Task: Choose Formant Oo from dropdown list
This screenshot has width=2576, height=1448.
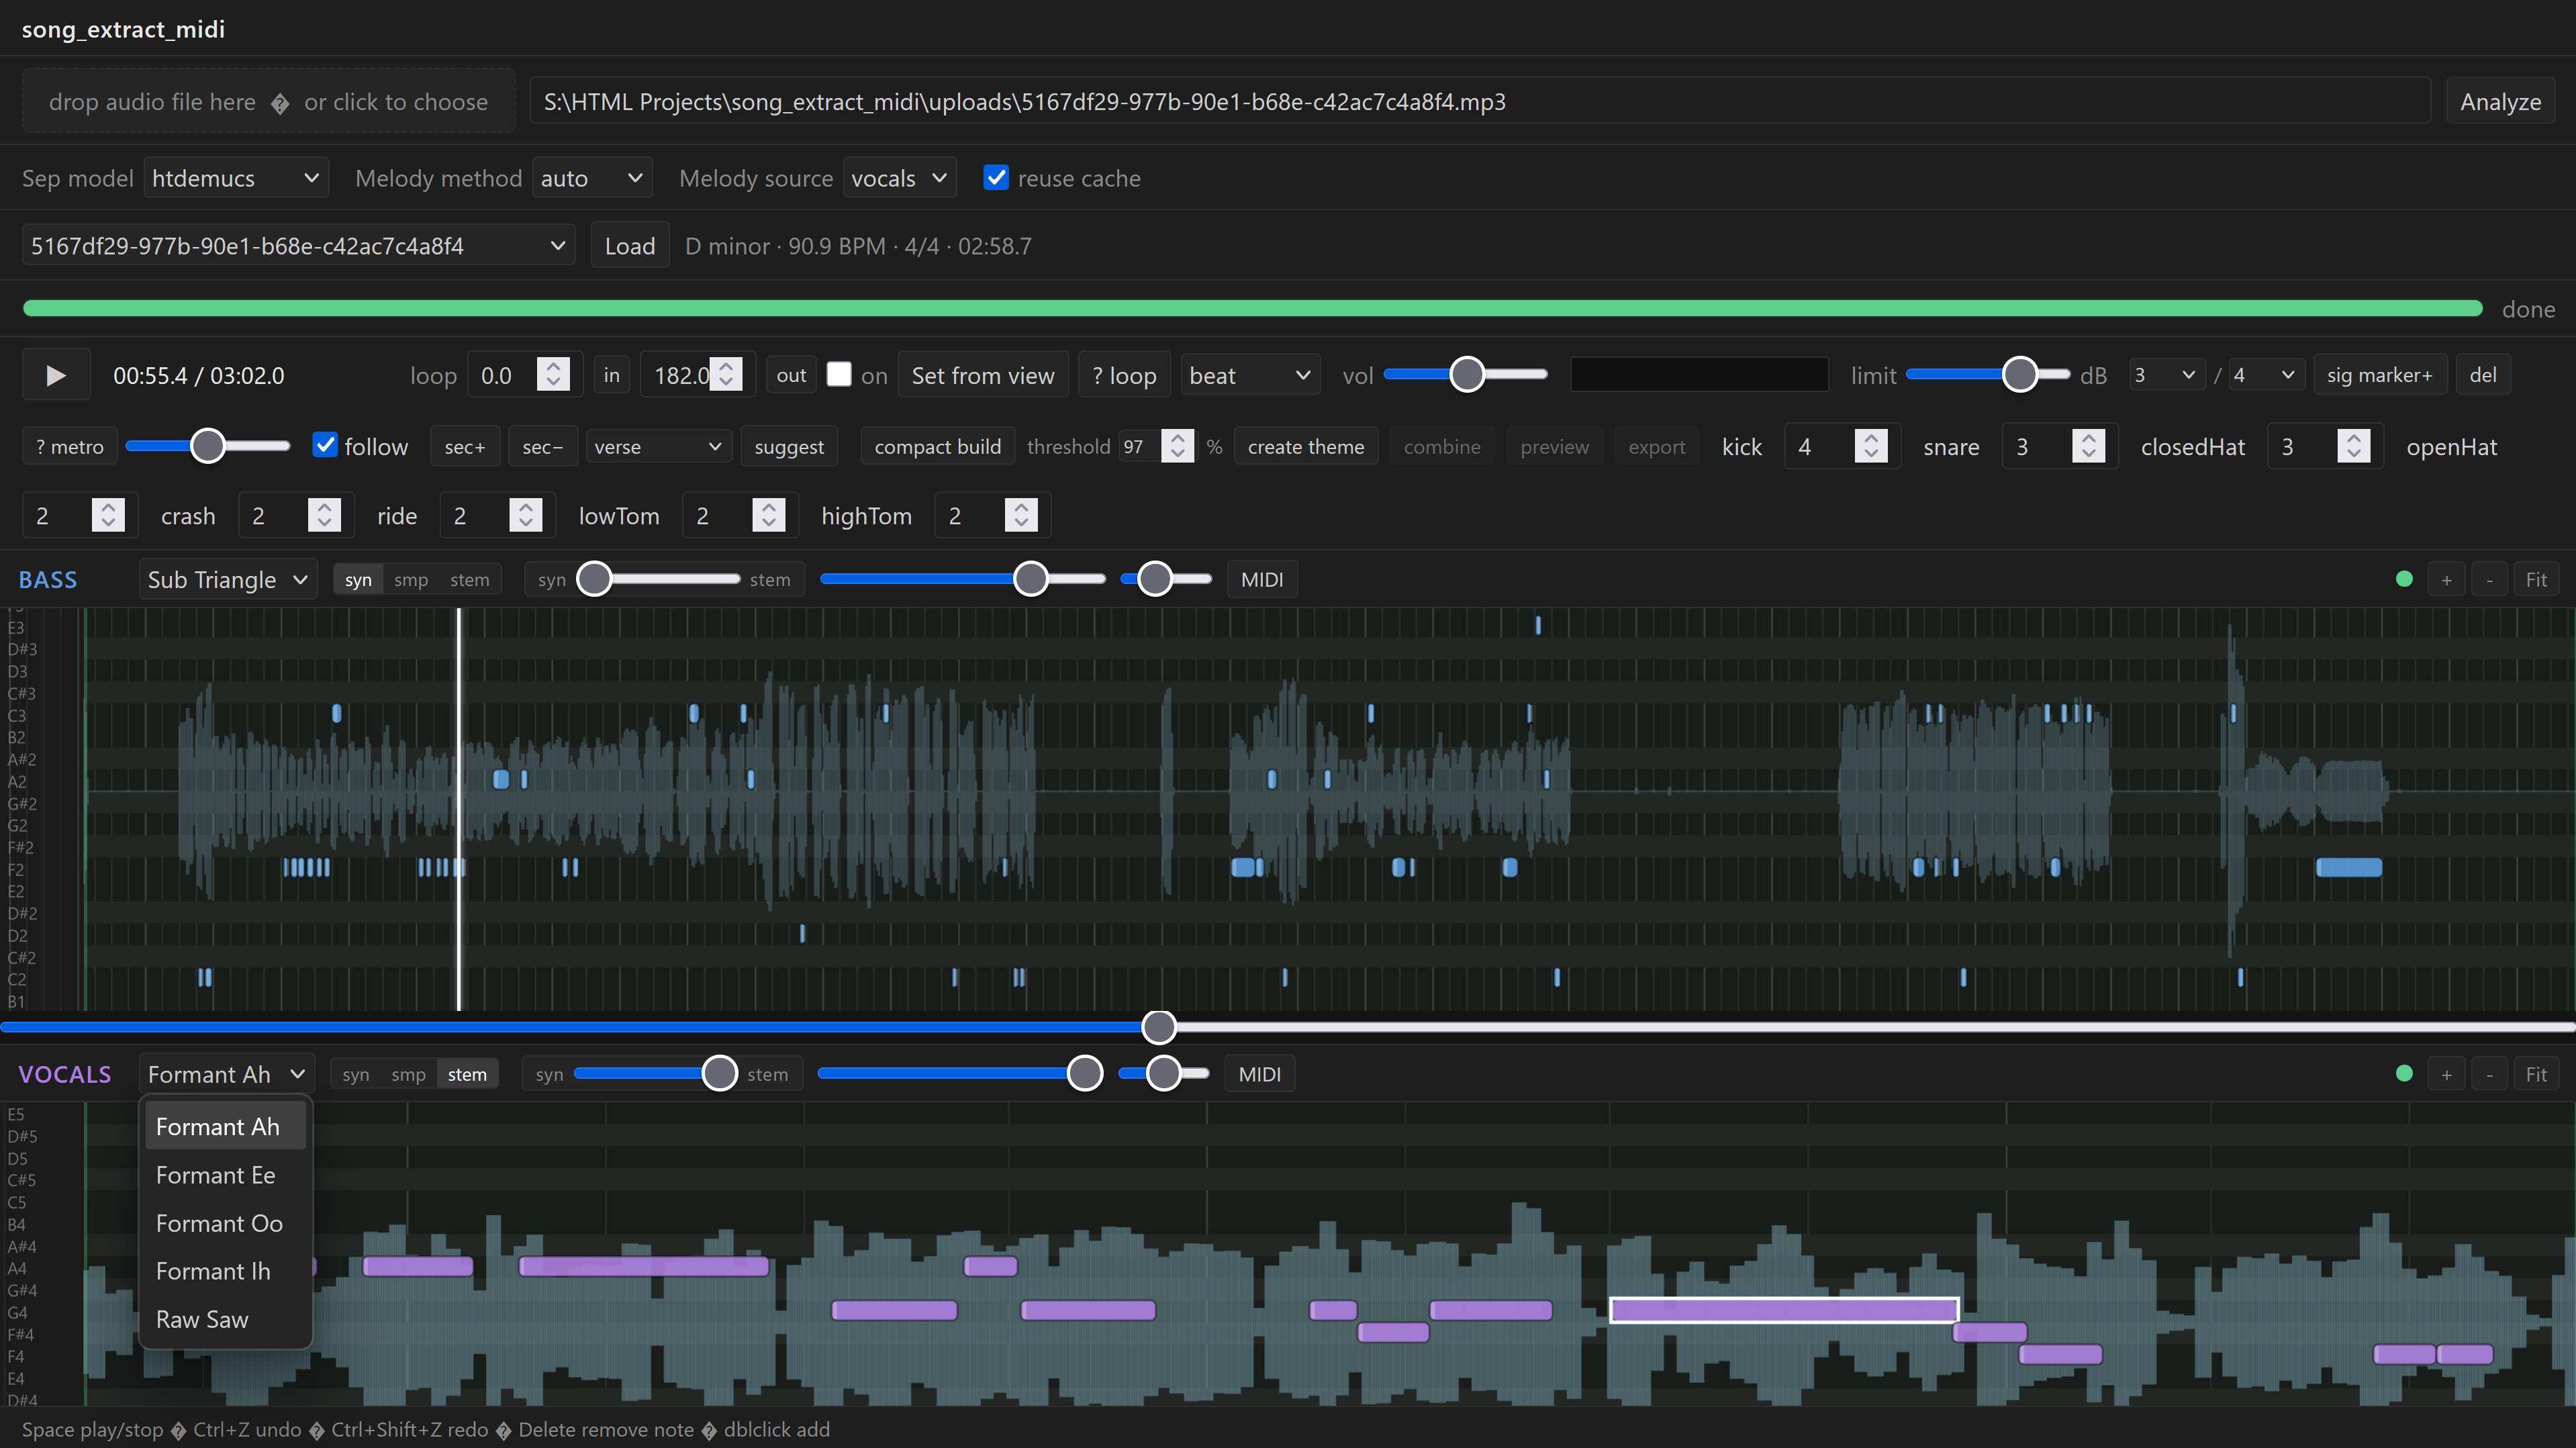Action: [226, 1223]
